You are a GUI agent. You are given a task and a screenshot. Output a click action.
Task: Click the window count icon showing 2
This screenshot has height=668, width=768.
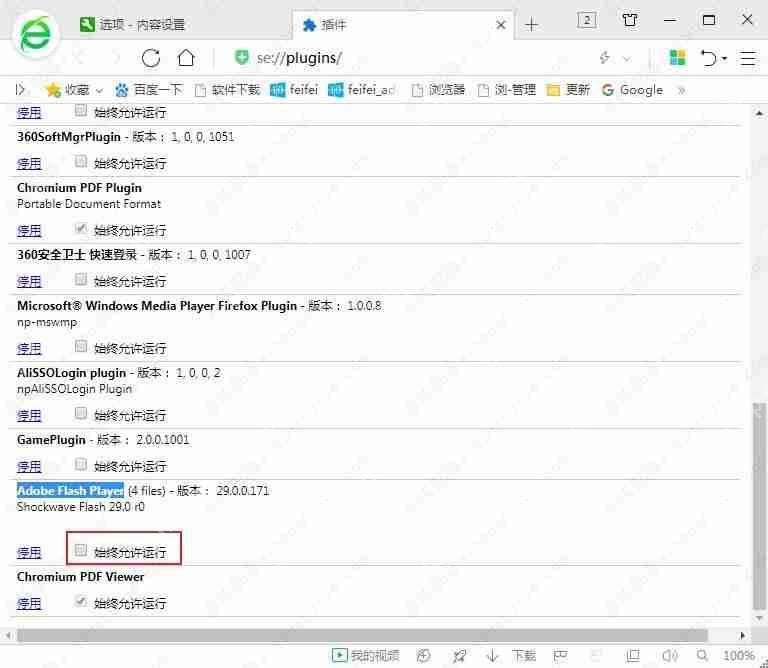tap(587, 20)
